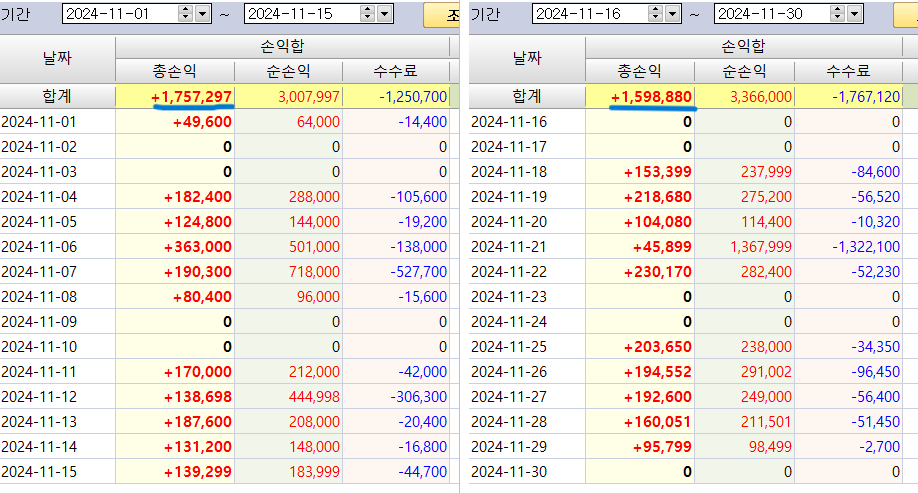Viewport: 918px width, 493px height.
Task: Select the -1,250,700 fee total
Action: pyautogui.click(x=396, y=96)
